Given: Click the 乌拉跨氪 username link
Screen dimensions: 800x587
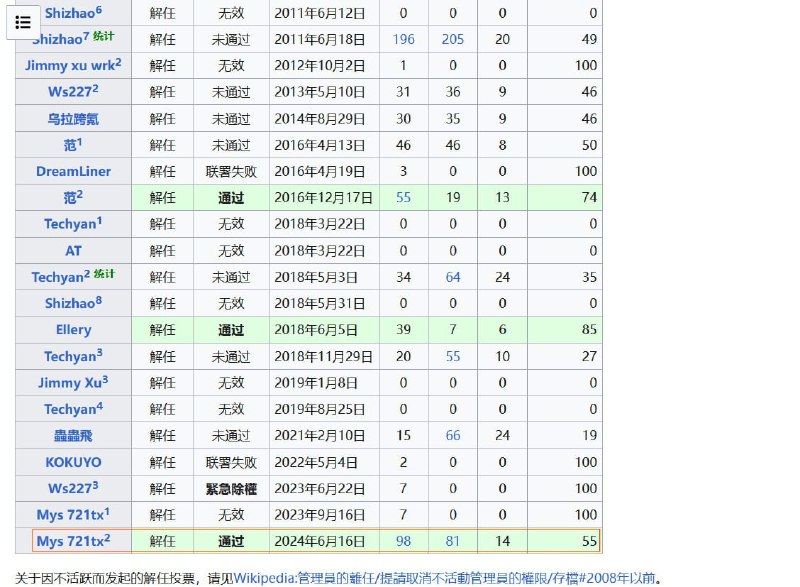Looking at the screenshot, I should tap(72, 118).
